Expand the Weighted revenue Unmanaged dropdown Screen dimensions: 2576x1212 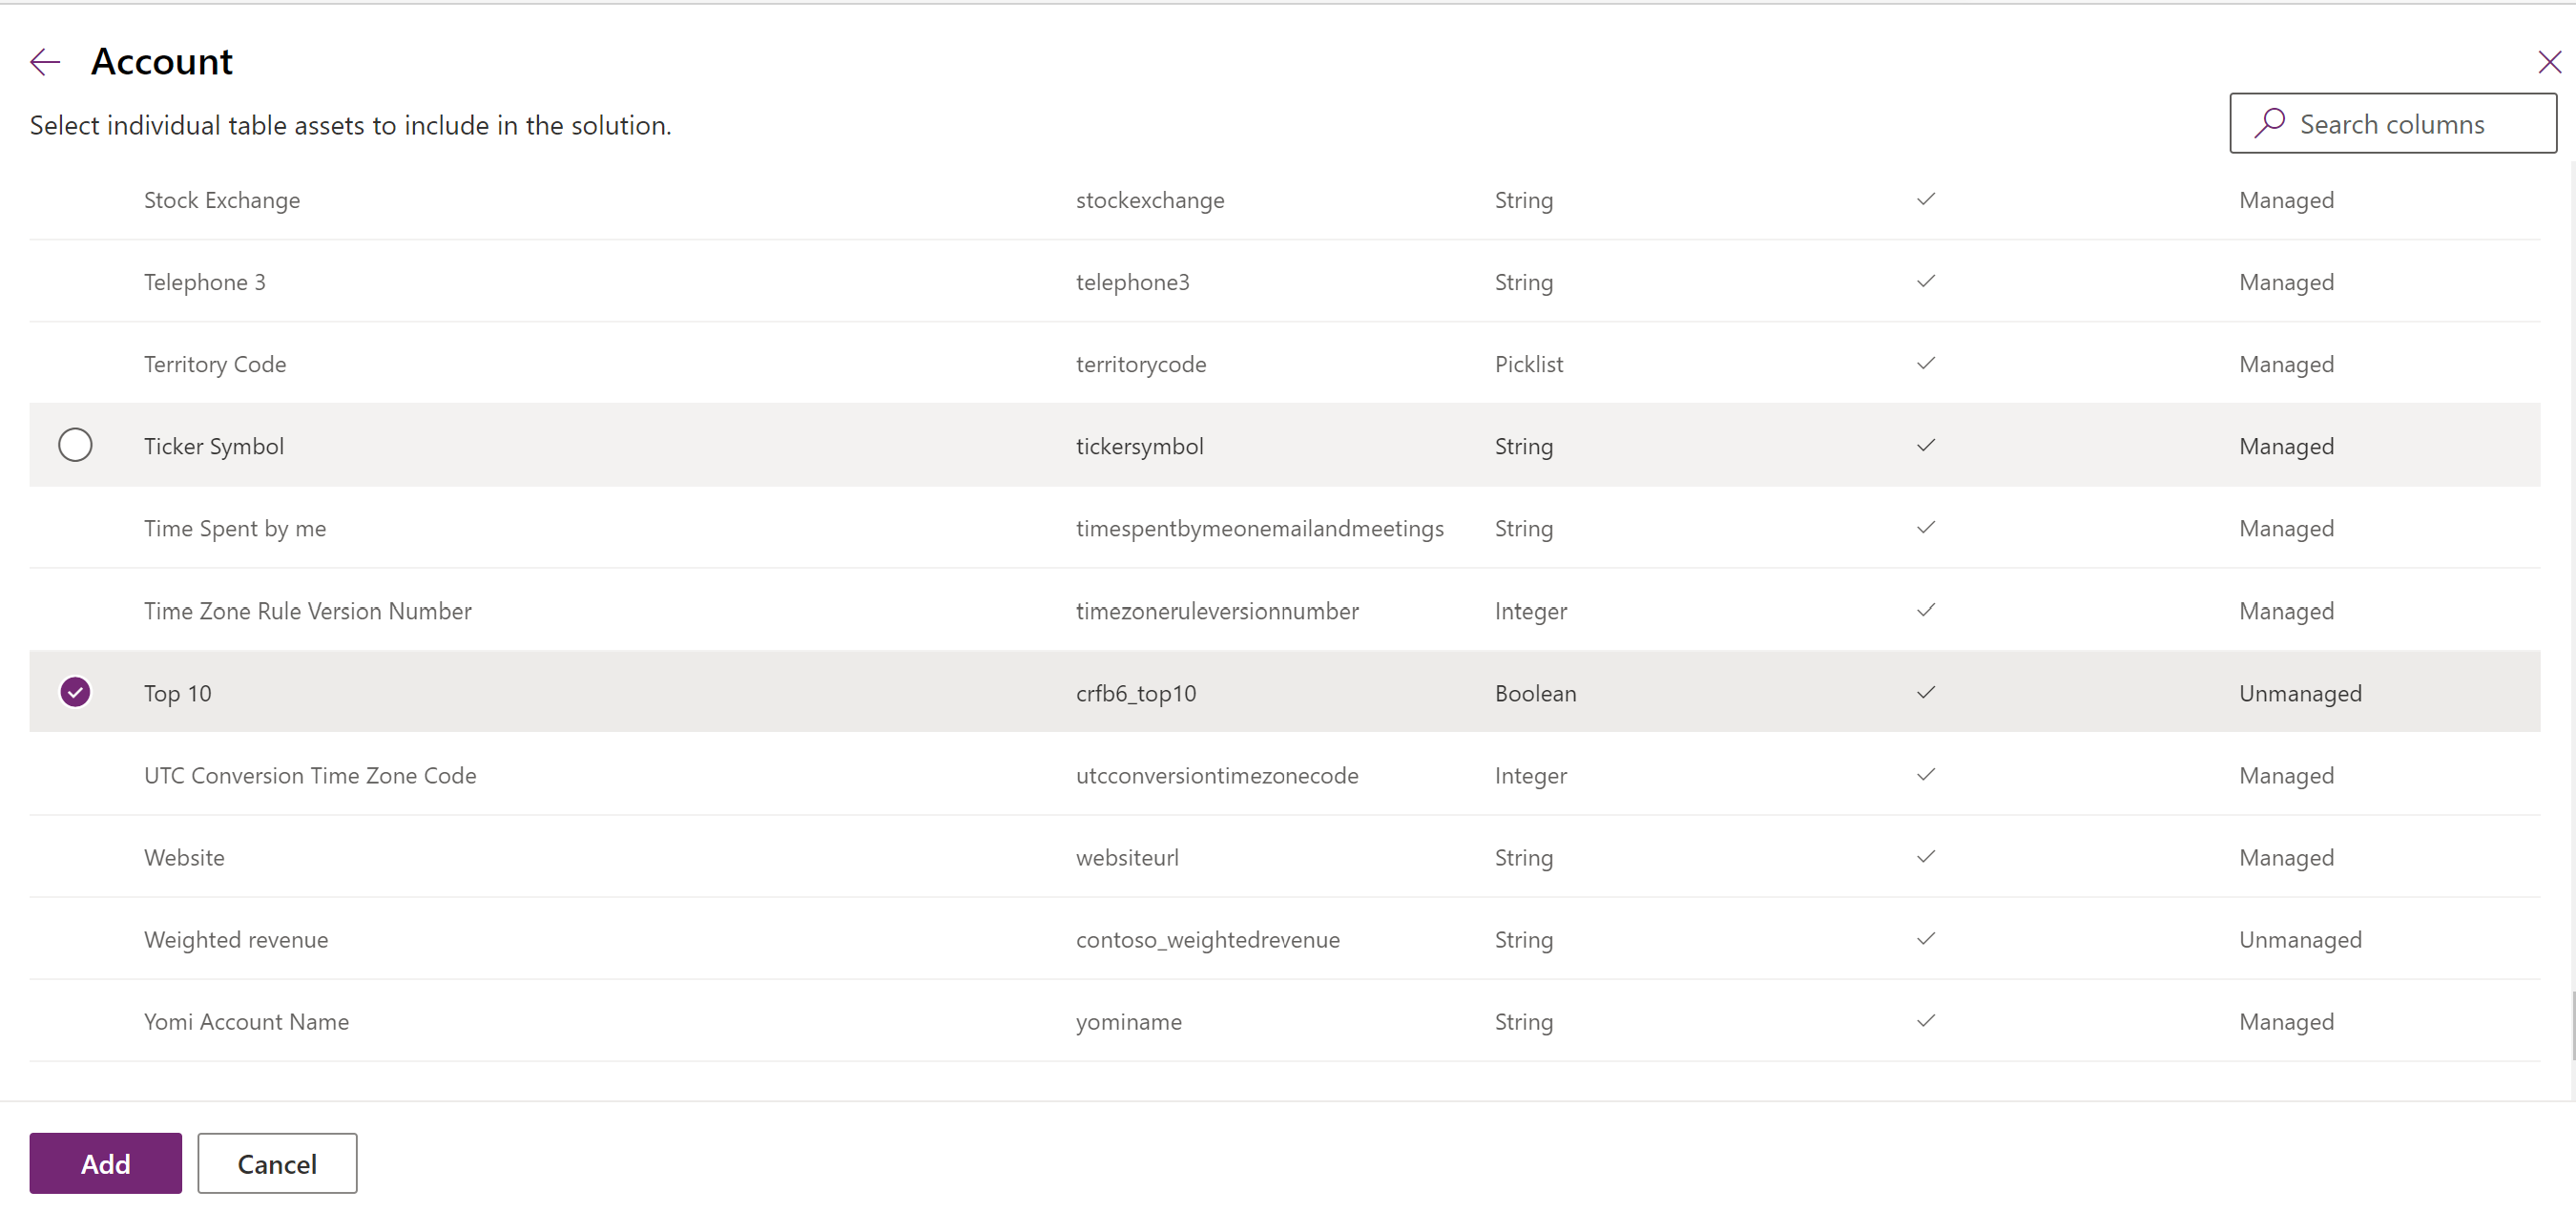pyautogui.click(x=2298, y=938)
